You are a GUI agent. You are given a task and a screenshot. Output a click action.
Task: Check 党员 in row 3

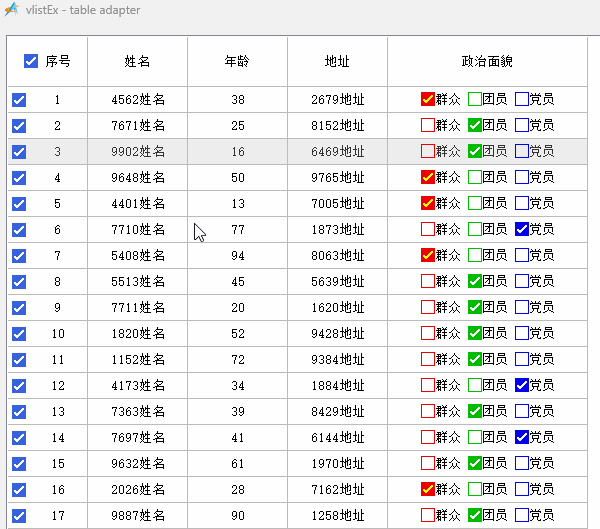tap(522, 151)
